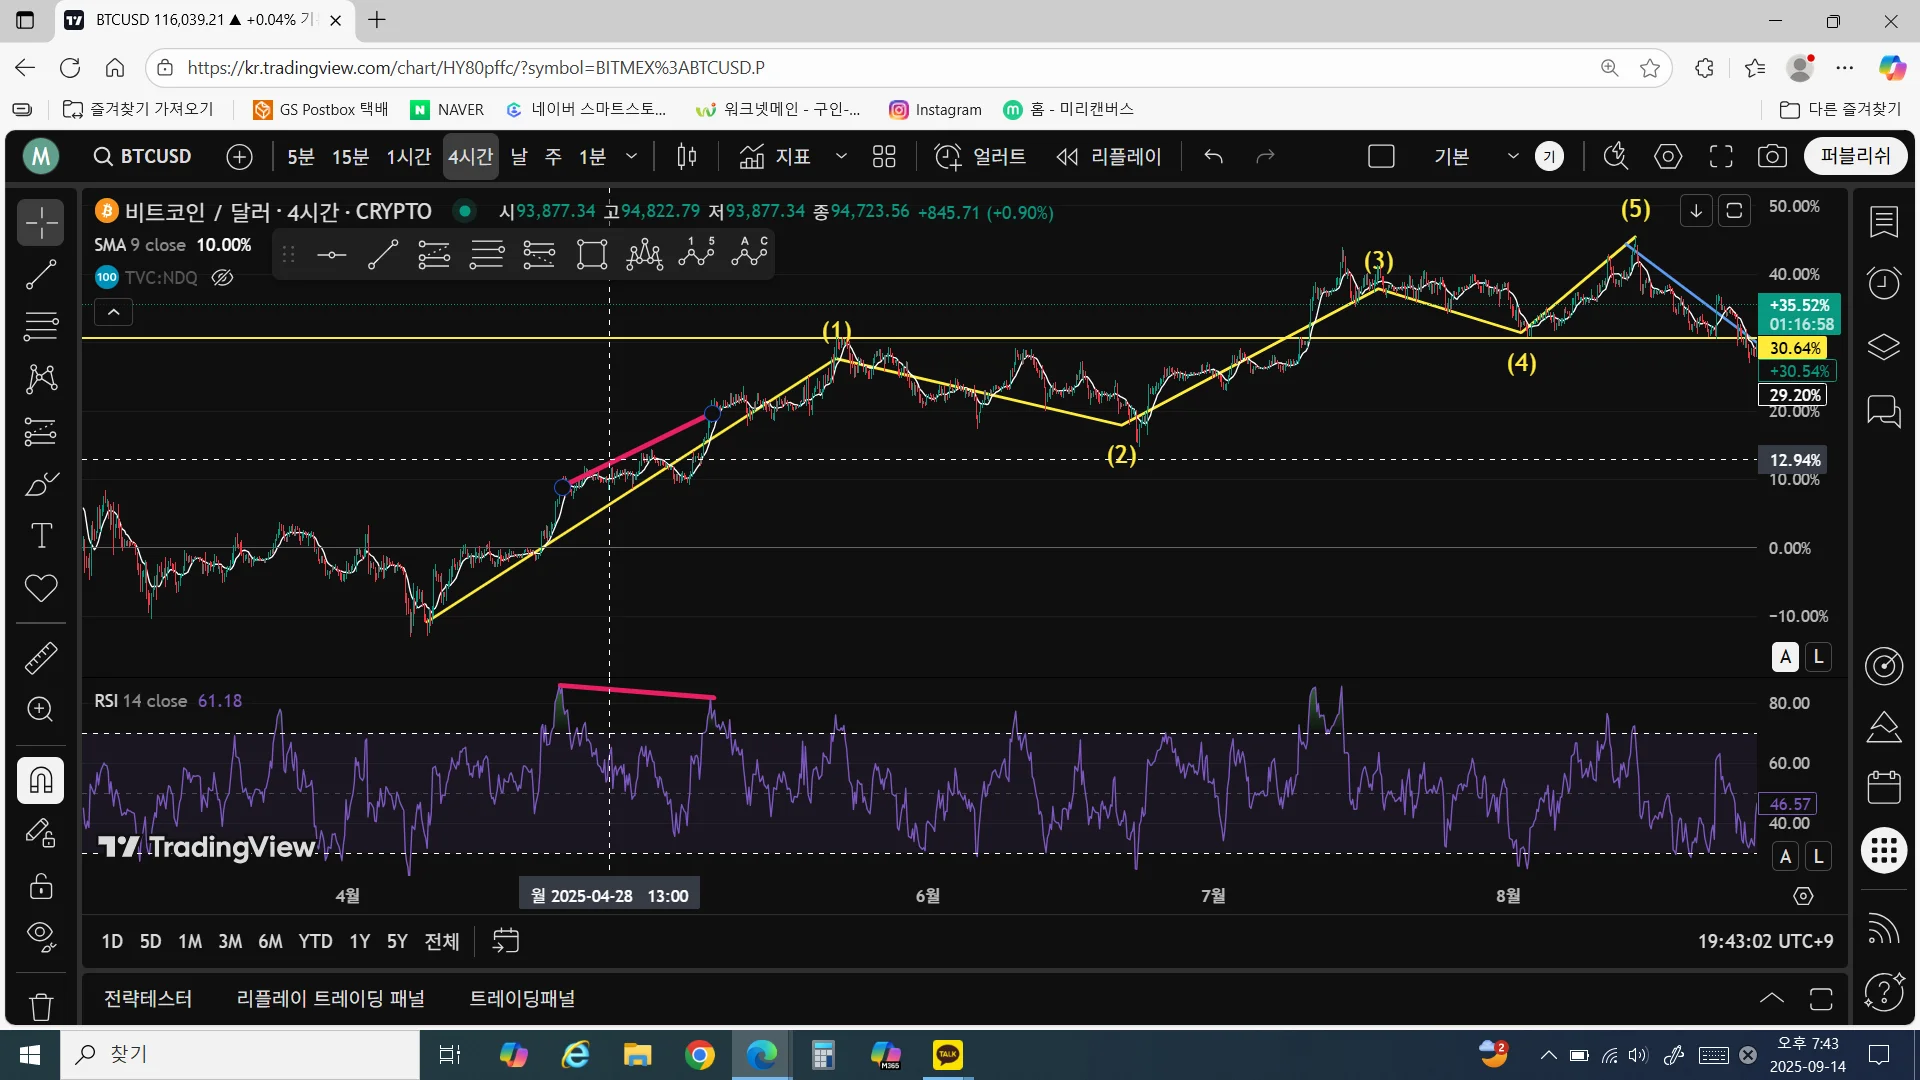Delete drawings with the trash icon
The image size is (1920, 1080).
41,1005
